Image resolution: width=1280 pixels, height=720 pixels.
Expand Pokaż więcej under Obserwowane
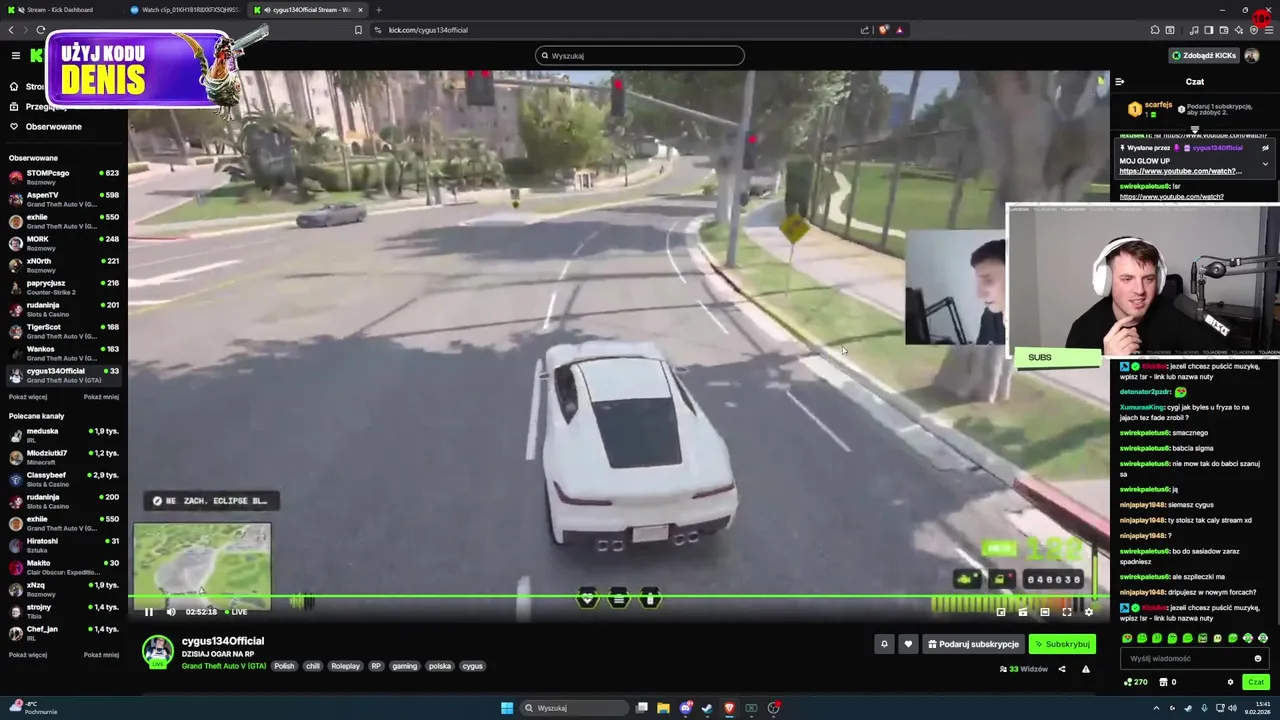(x=28, y=397)
